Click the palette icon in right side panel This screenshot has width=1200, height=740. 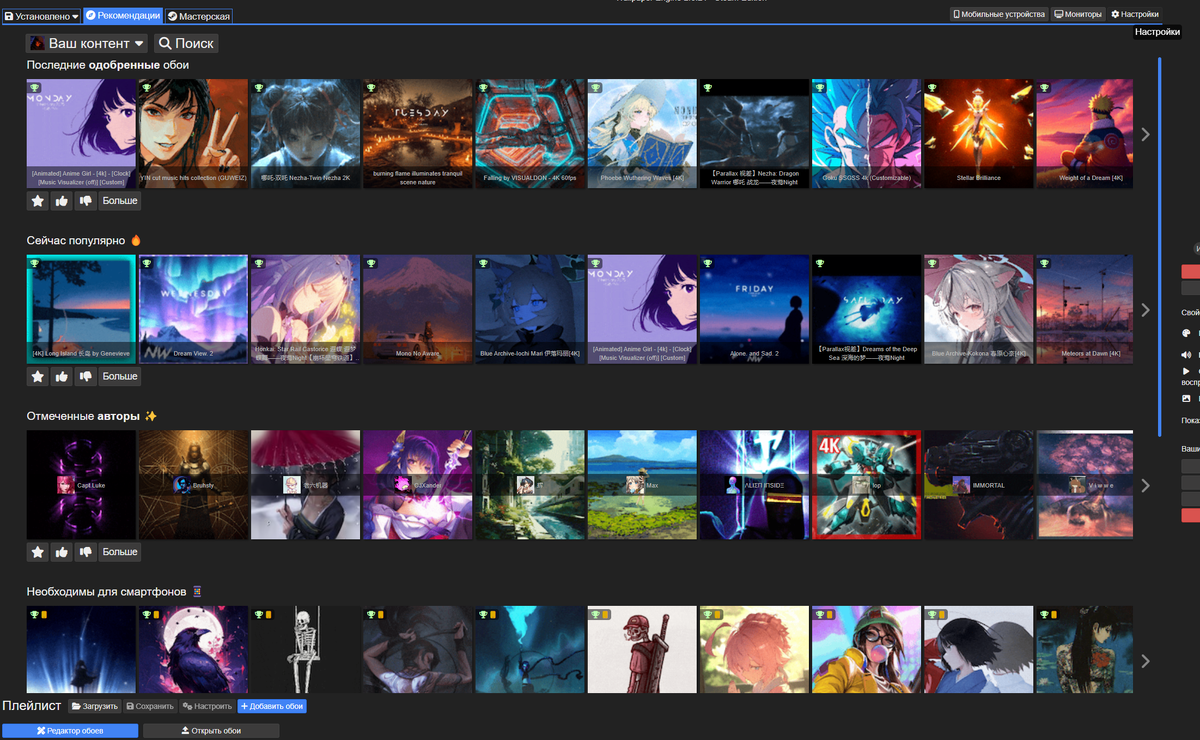coord(1186,333)
